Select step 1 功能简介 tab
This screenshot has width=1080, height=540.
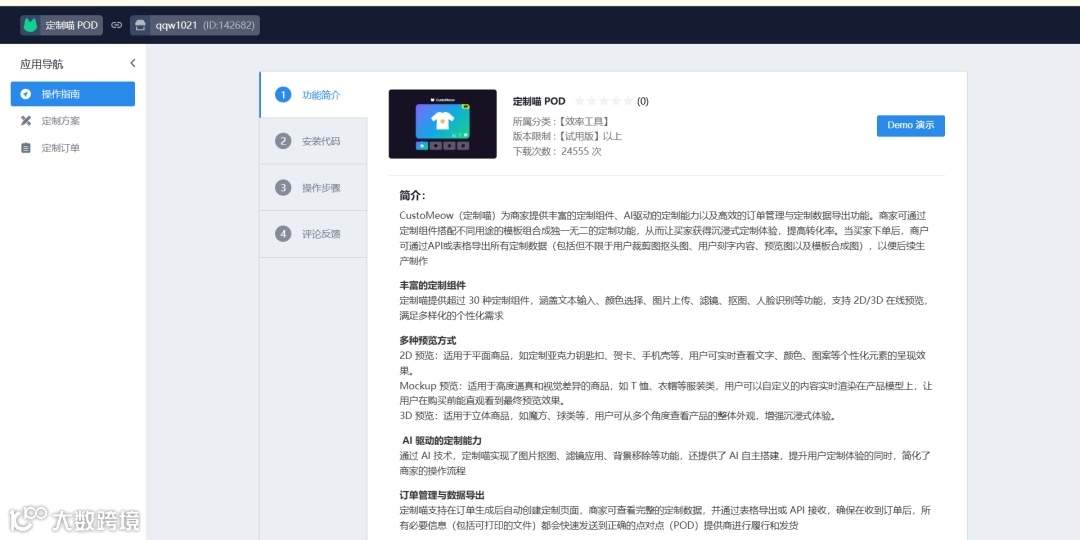tap(313, 95)
